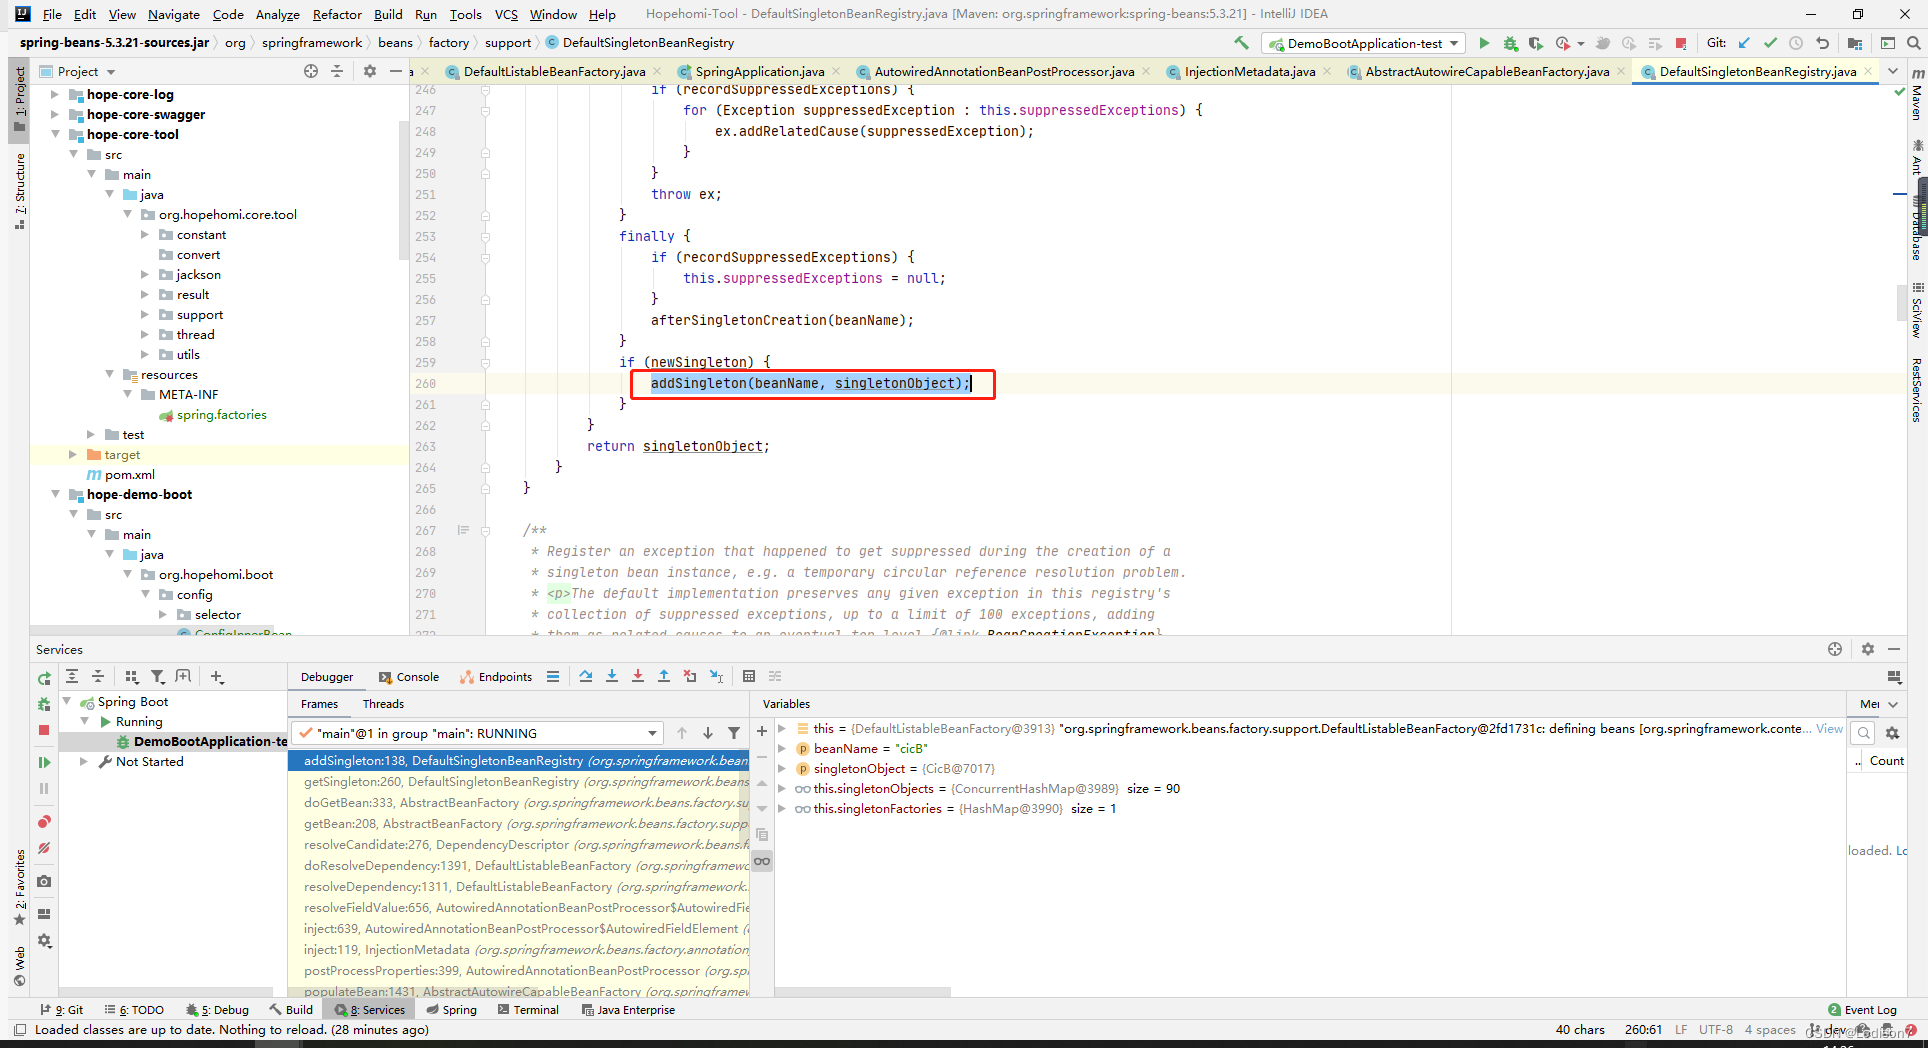The image size is (1928, 1048).
Task: Click Collapse All in Services toolbar
Action: pos(98,677)
